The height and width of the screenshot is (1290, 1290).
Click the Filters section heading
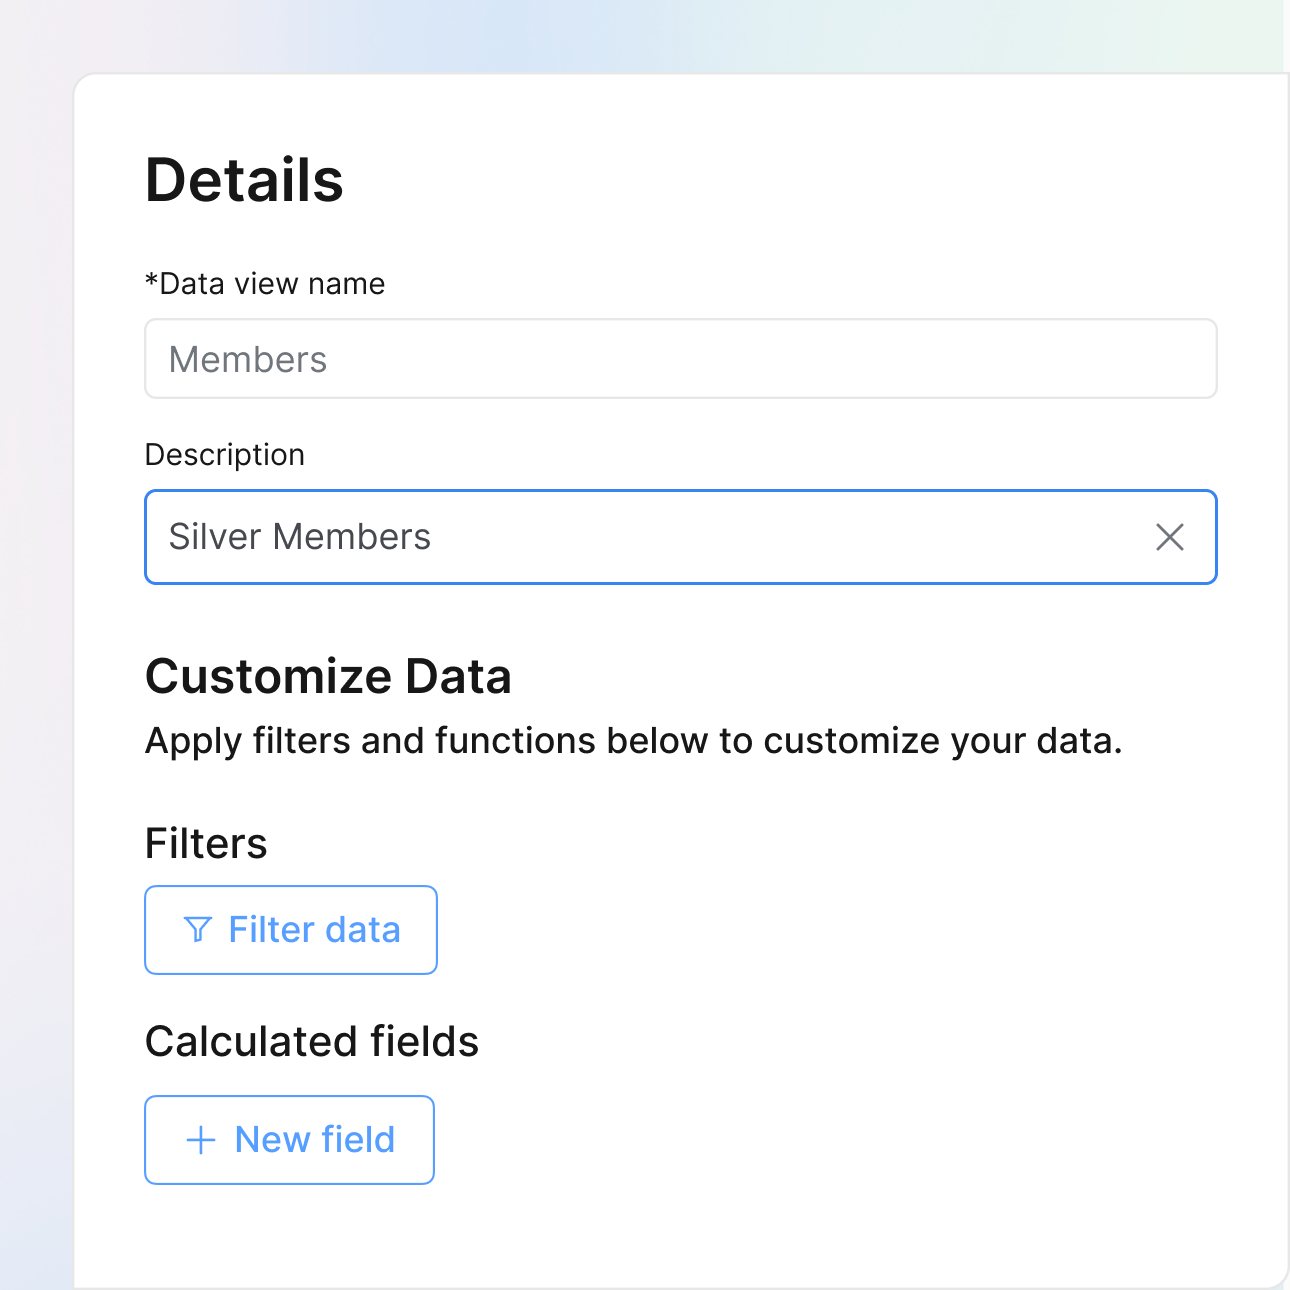pos(206,843)
